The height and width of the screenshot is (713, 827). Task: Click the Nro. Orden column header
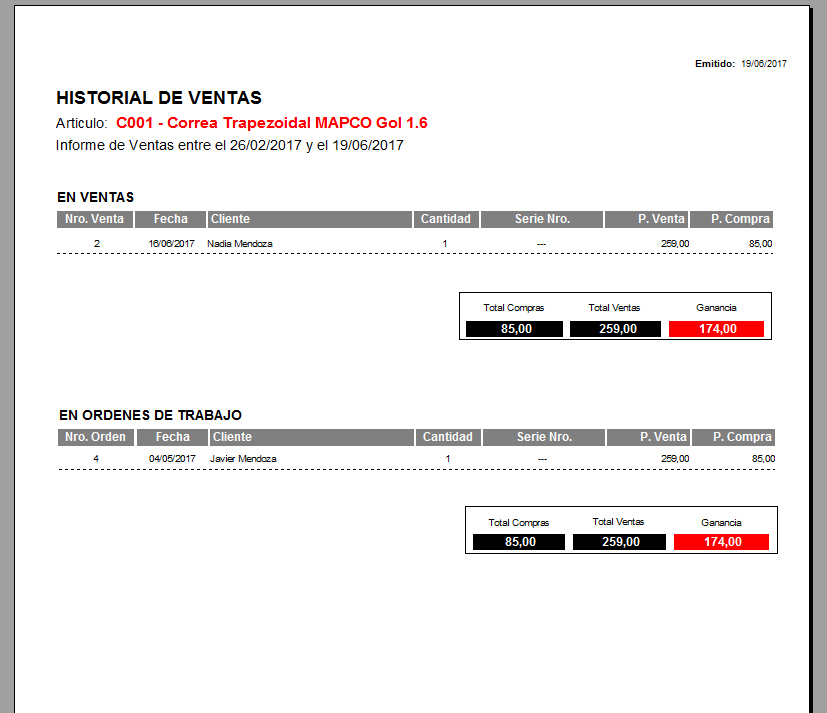pyautogui.click(x=95, y=437)
